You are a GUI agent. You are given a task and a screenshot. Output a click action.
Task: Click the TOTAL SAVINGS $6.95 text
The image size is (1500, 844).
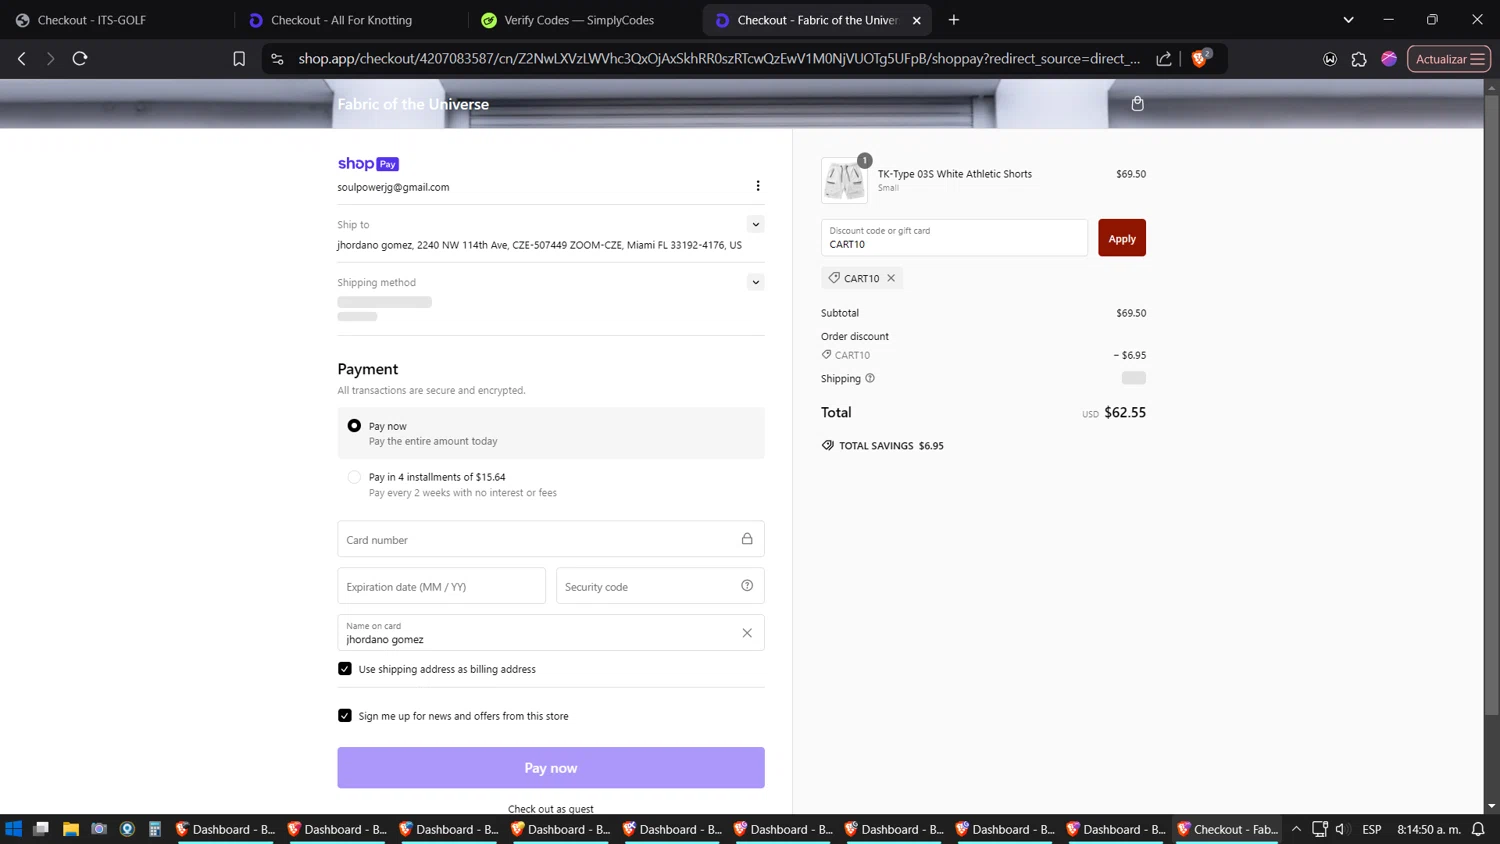pos(891,446)
